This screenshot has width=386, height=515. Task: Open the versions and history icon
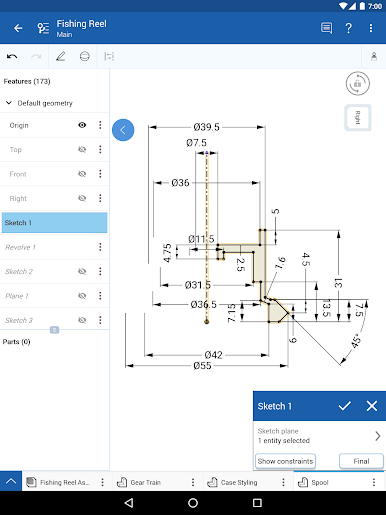(43, 28)
